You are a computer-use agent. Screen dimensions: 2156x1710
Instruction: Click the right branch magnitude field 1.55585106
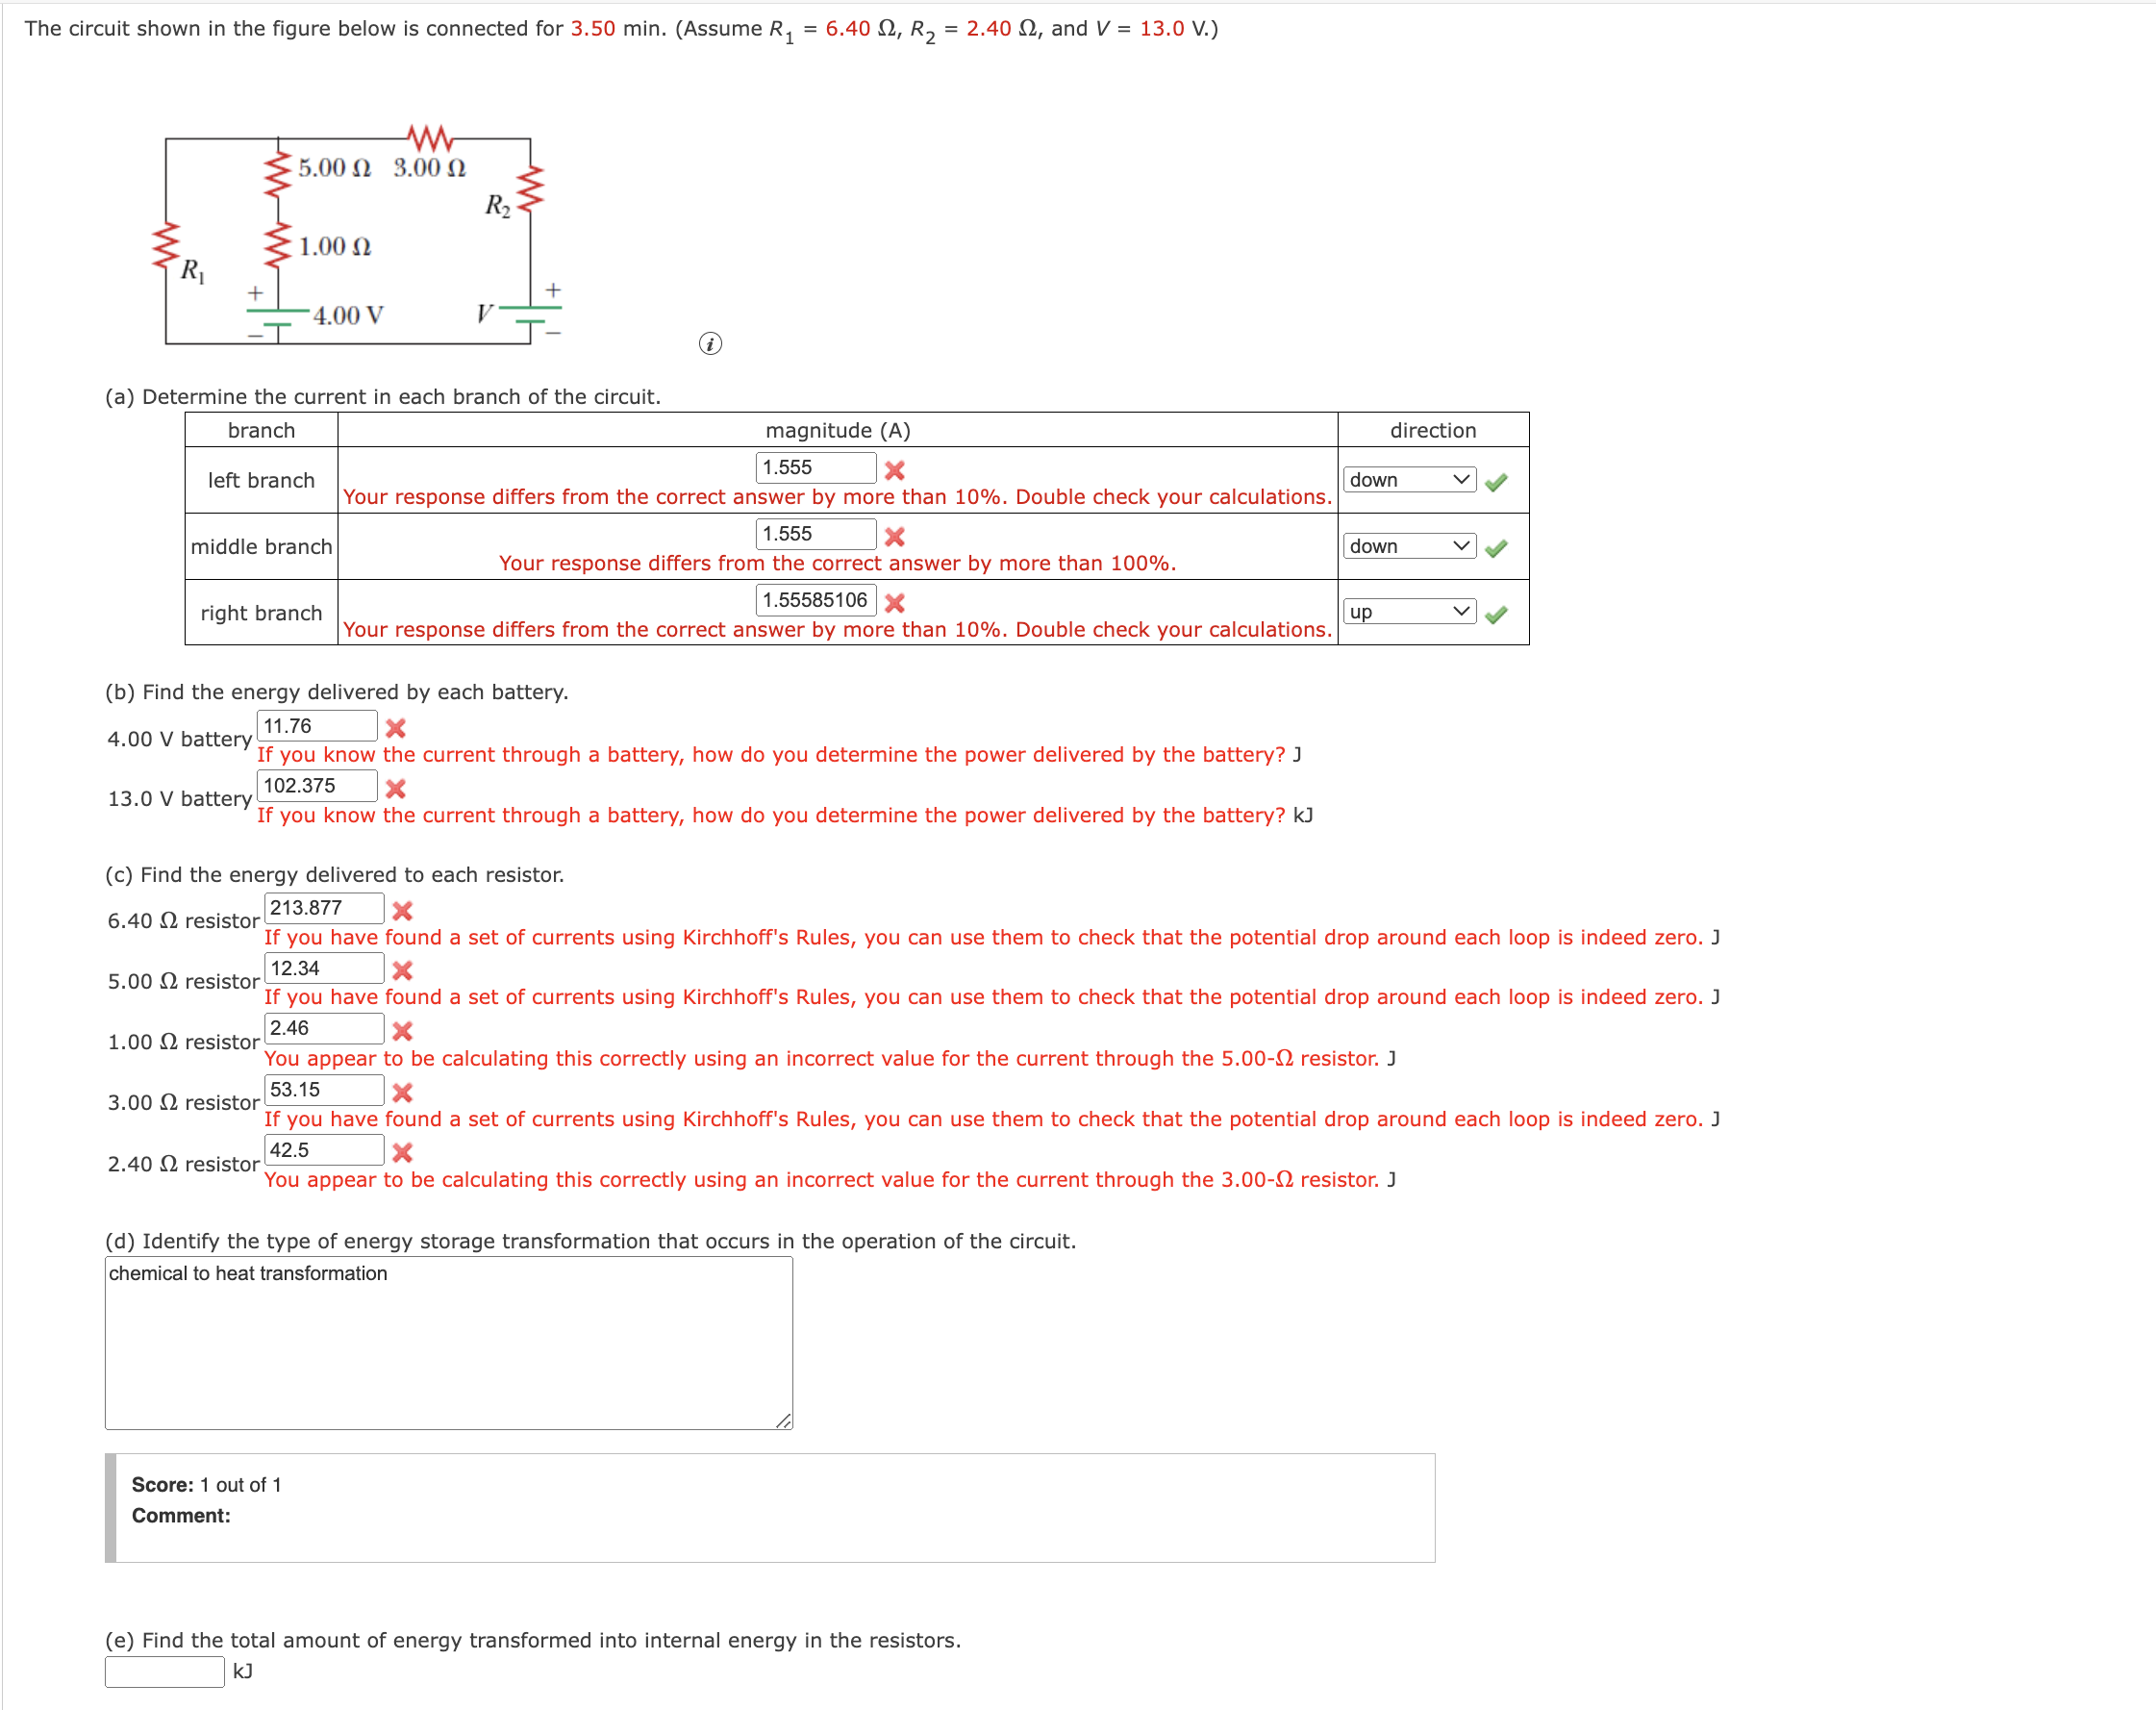[x=816, y=600]
